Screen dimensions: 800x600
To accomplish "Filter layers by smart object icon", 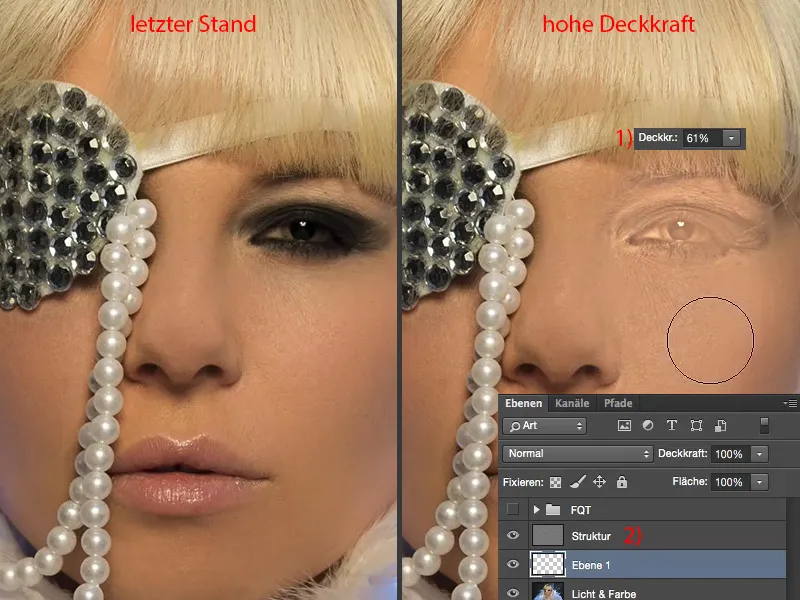I will click(x=720, y=426).
